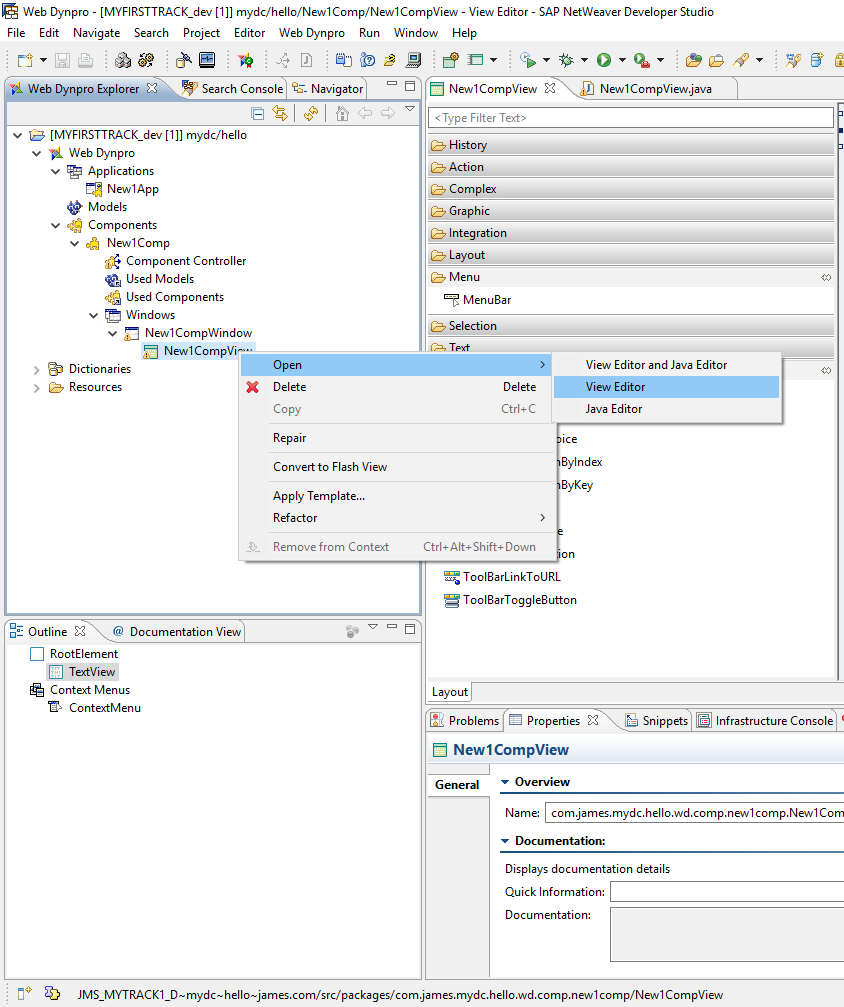
Task: Open the Debug dropdown arrow in toolbar
Action: pyautogui.click(x=585, y=60)
